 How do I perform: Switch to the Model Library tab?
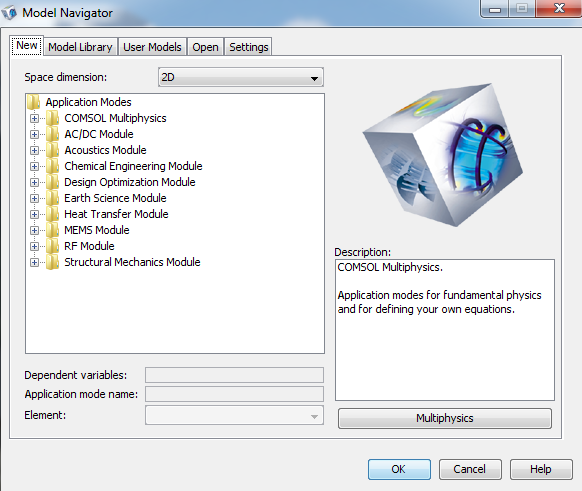pyautogui.click(x=80, y=47)
